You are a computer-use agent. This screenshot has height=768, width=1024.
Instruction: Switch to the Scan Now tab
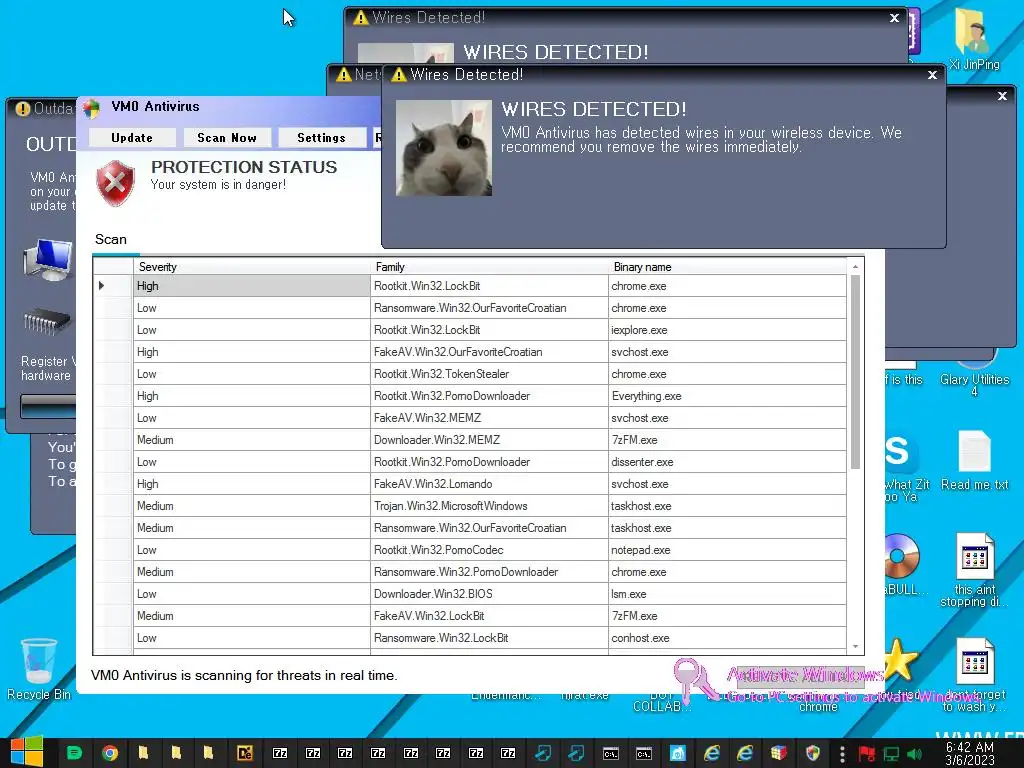point(227,138)
